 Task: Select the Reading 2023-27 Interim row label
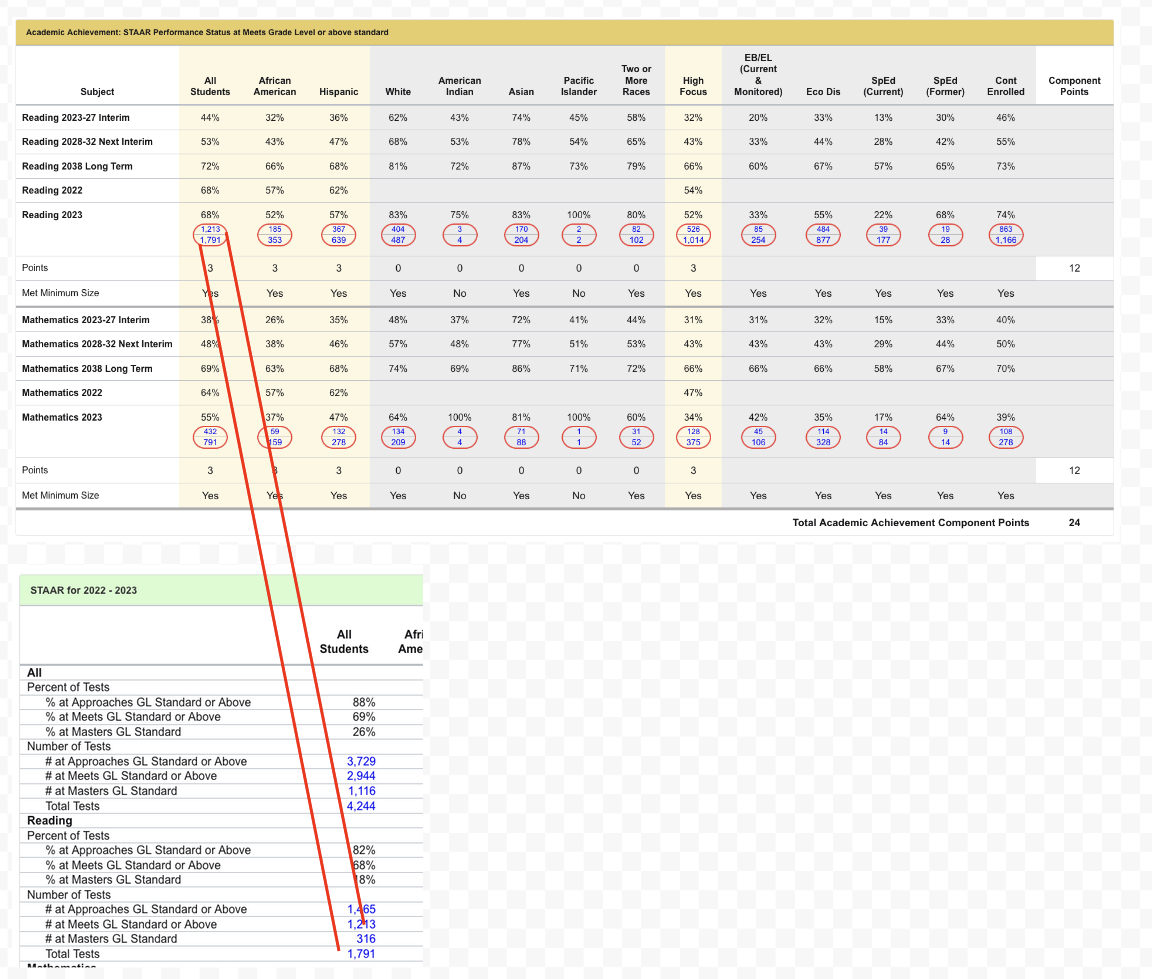pyautogui.click(x=76, y=118)
